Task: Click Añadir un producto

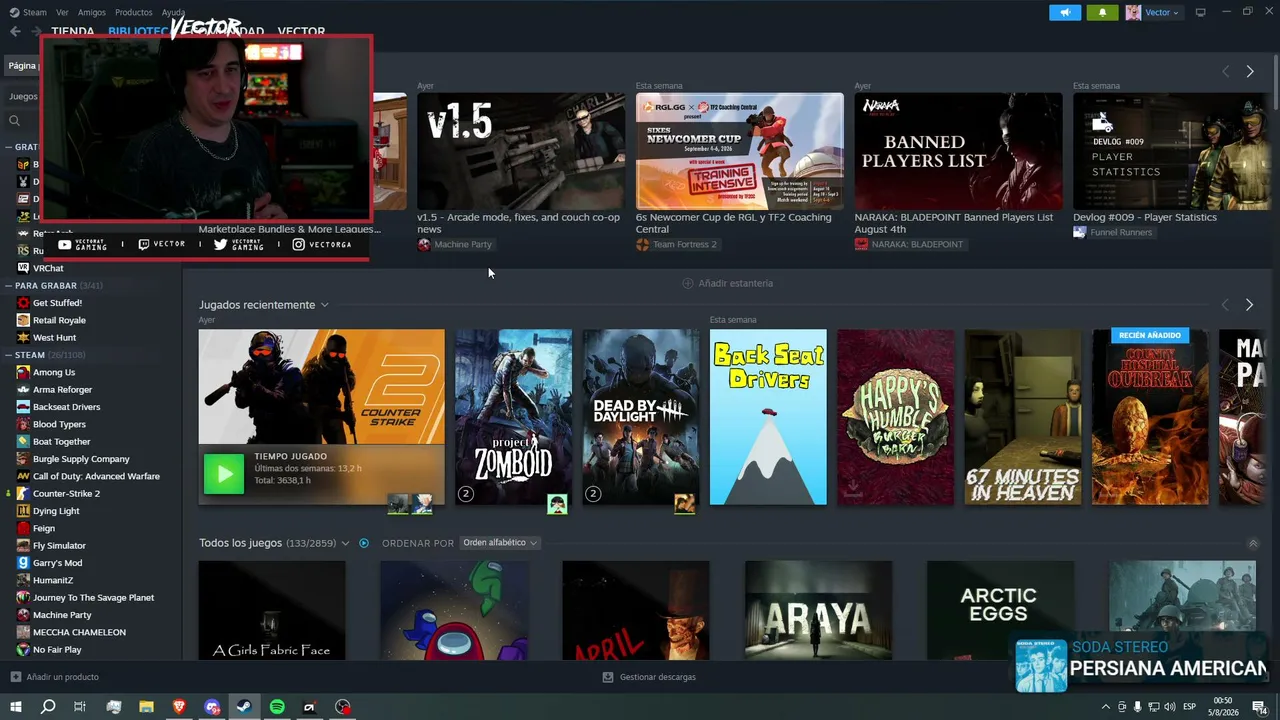Action: click(62, 677)
